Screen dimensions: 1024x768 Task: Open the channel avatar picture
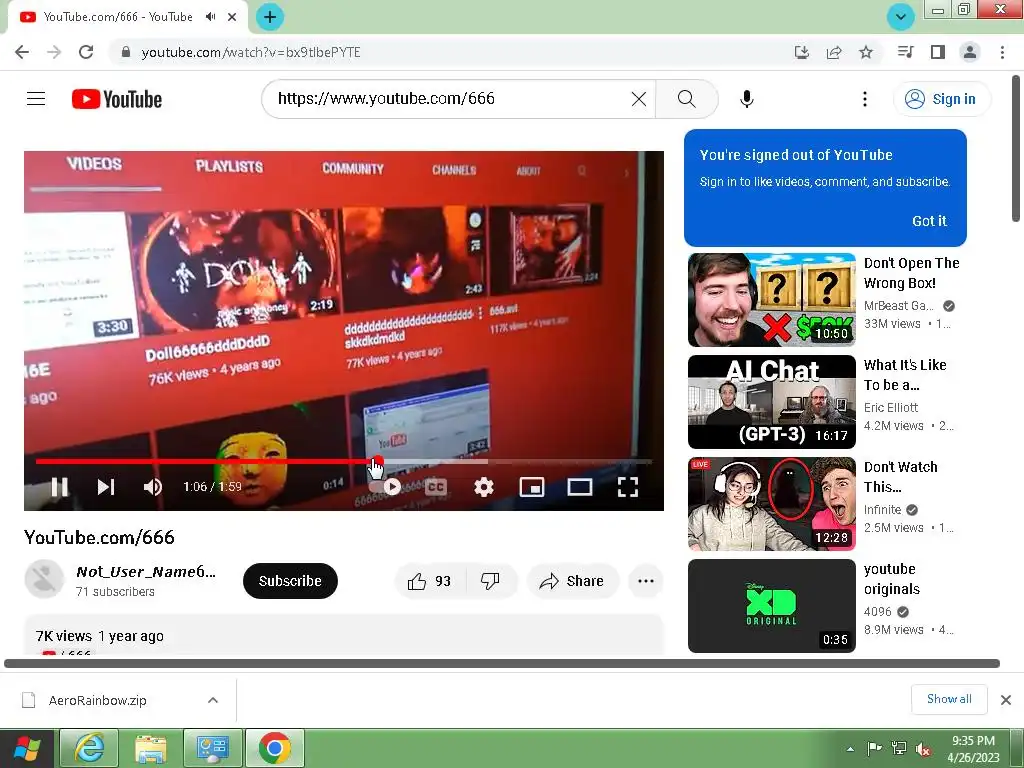tap(44, 579)
